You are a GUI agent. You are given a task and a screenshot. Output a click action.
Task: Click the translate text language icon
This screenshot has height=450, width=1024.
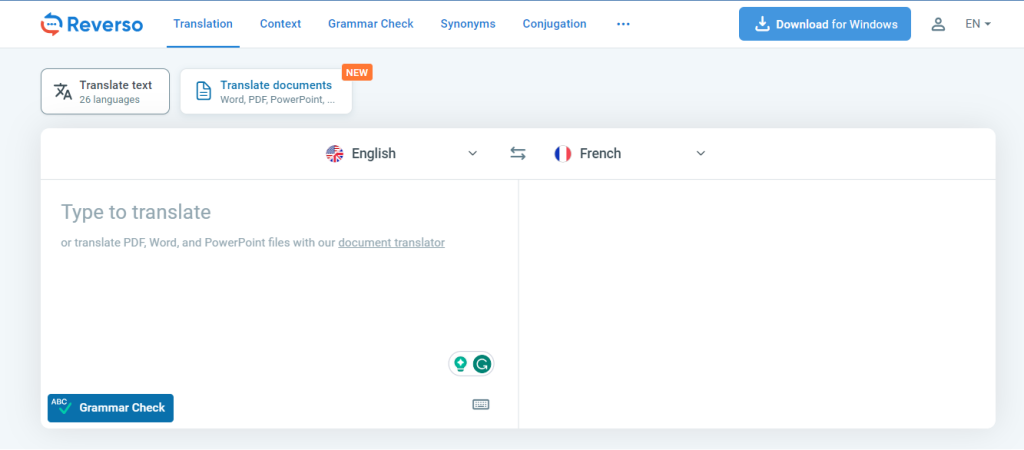pos(63,91)
